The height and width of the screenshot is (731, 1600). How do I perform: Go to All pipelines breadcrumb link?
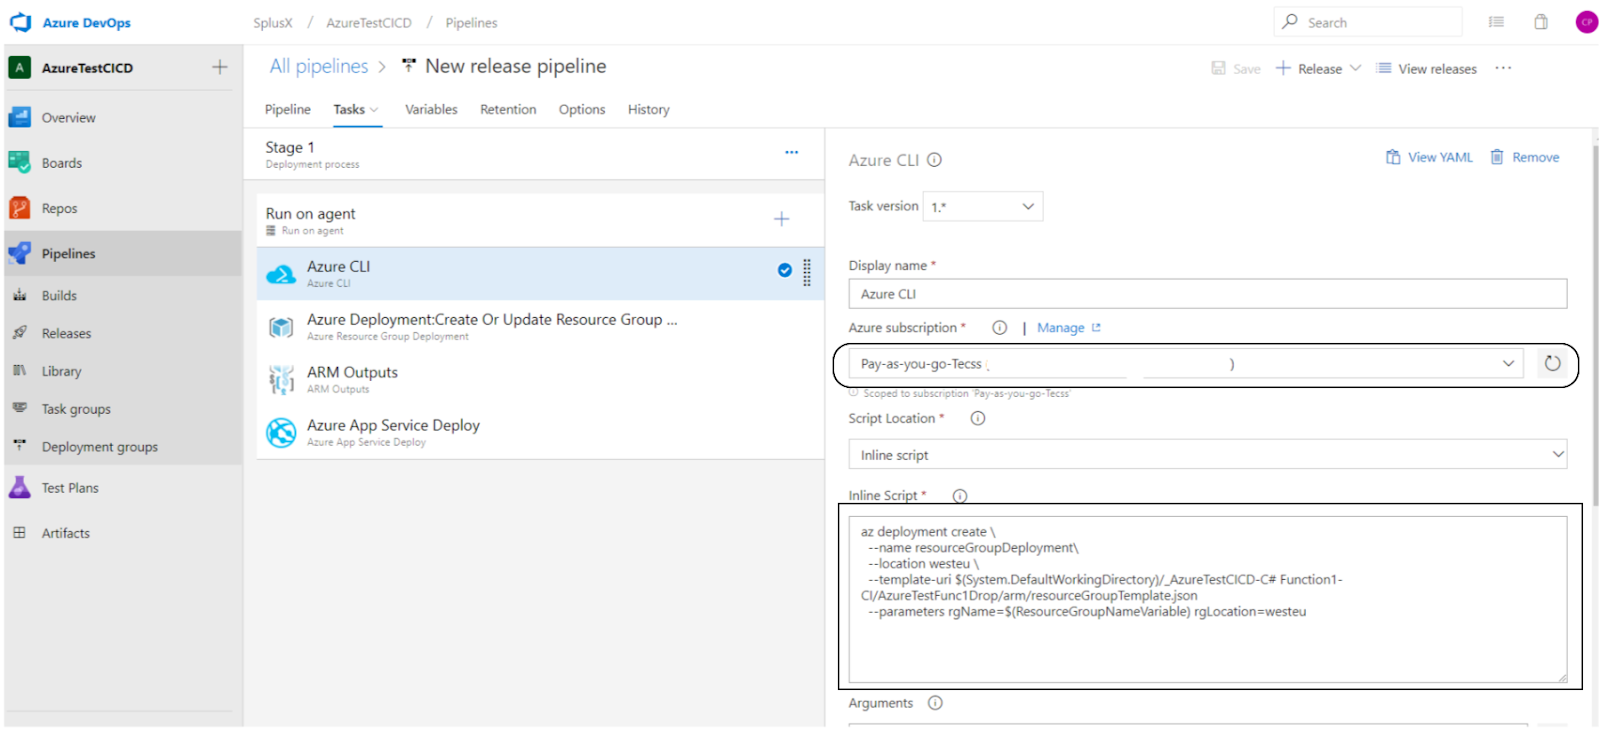pyautogui.click(x=319, y=66)
